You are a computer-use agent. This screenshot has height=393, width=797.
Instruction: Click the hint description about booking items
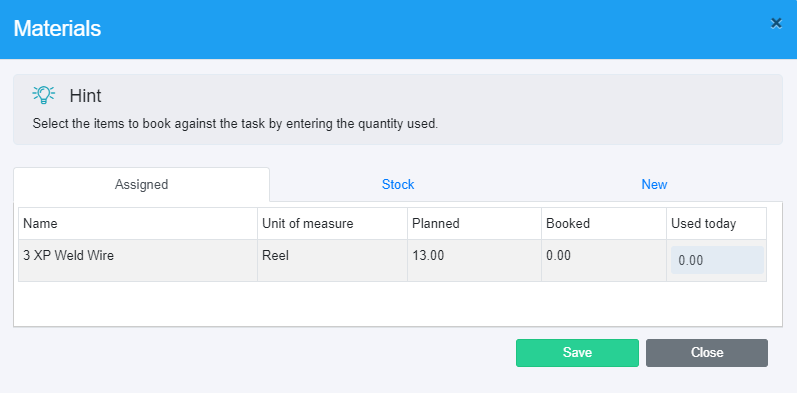pos(235,124)
